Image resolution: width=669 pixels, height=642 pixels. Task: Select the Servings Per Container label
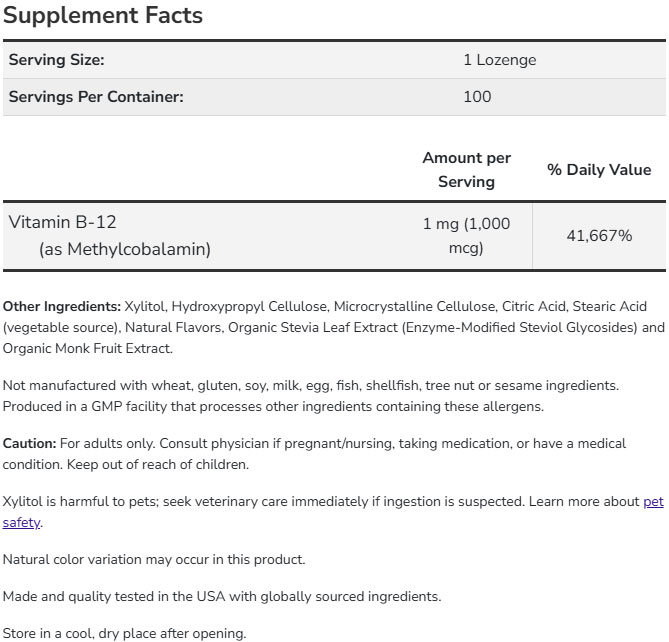[96, 97]
